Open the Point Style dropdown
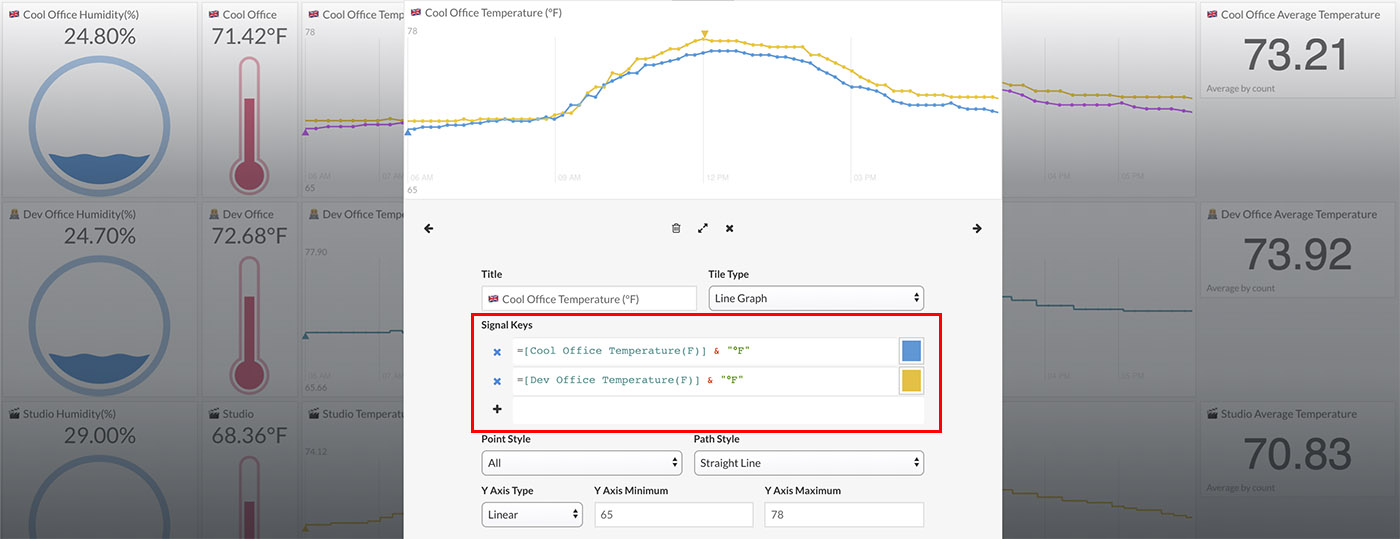1400x539 pixels. (x=581, y=463)
